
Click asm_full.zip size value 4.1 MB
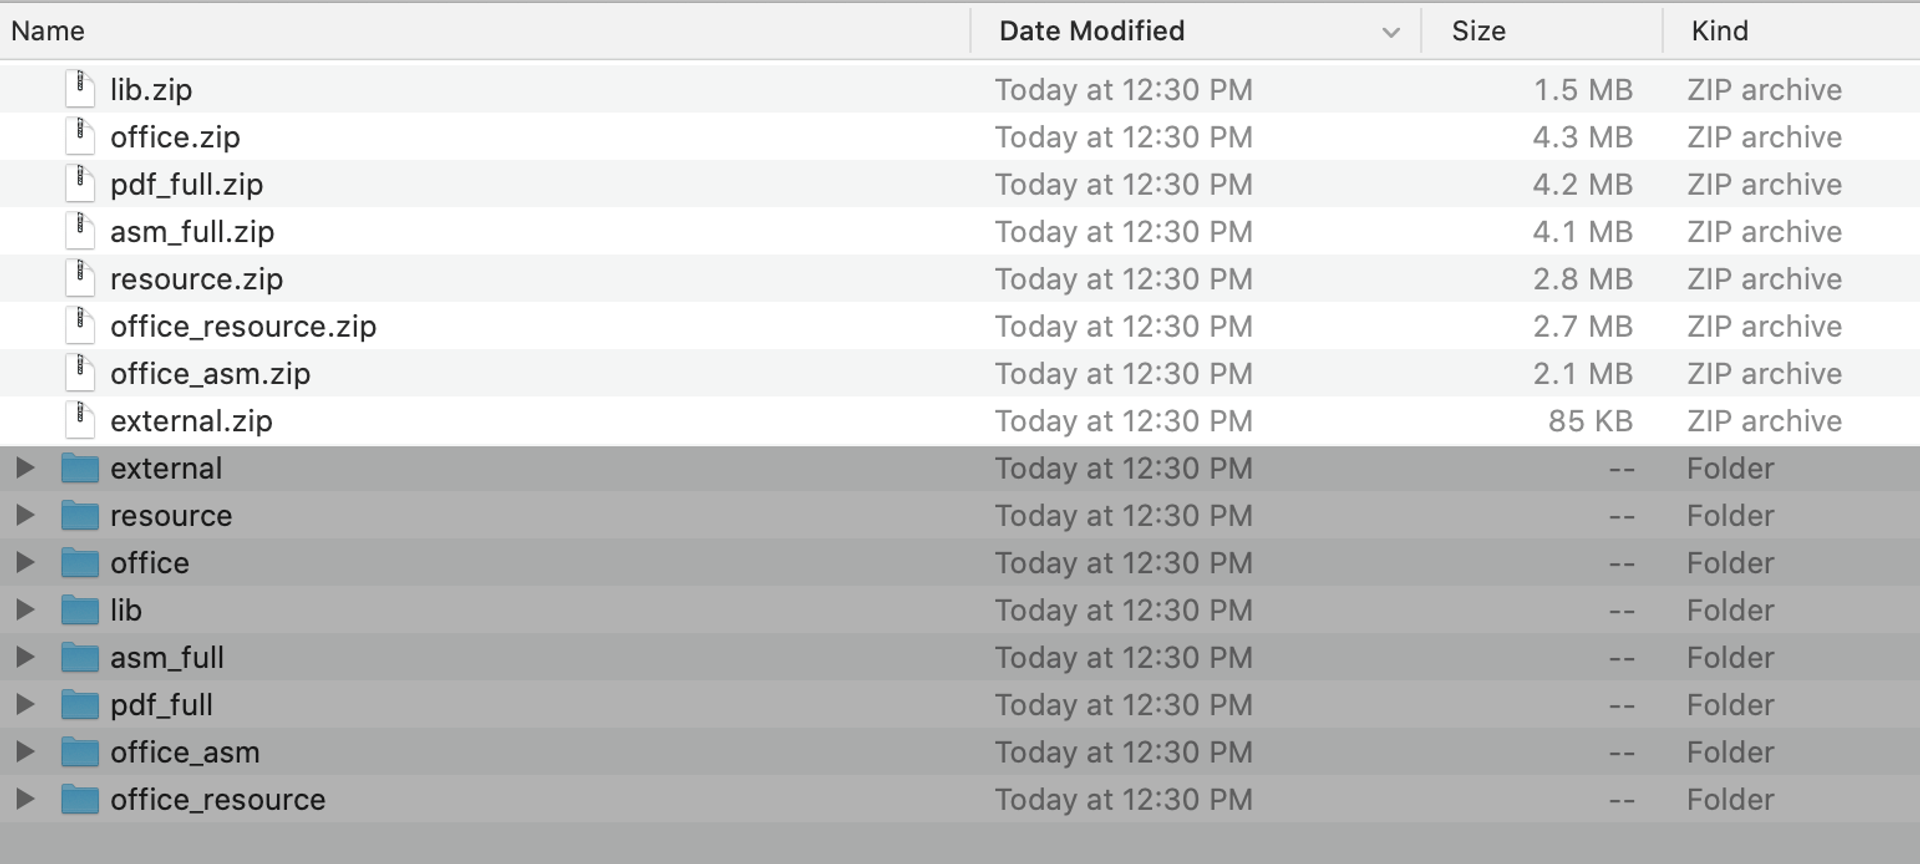click(1582, 231)
